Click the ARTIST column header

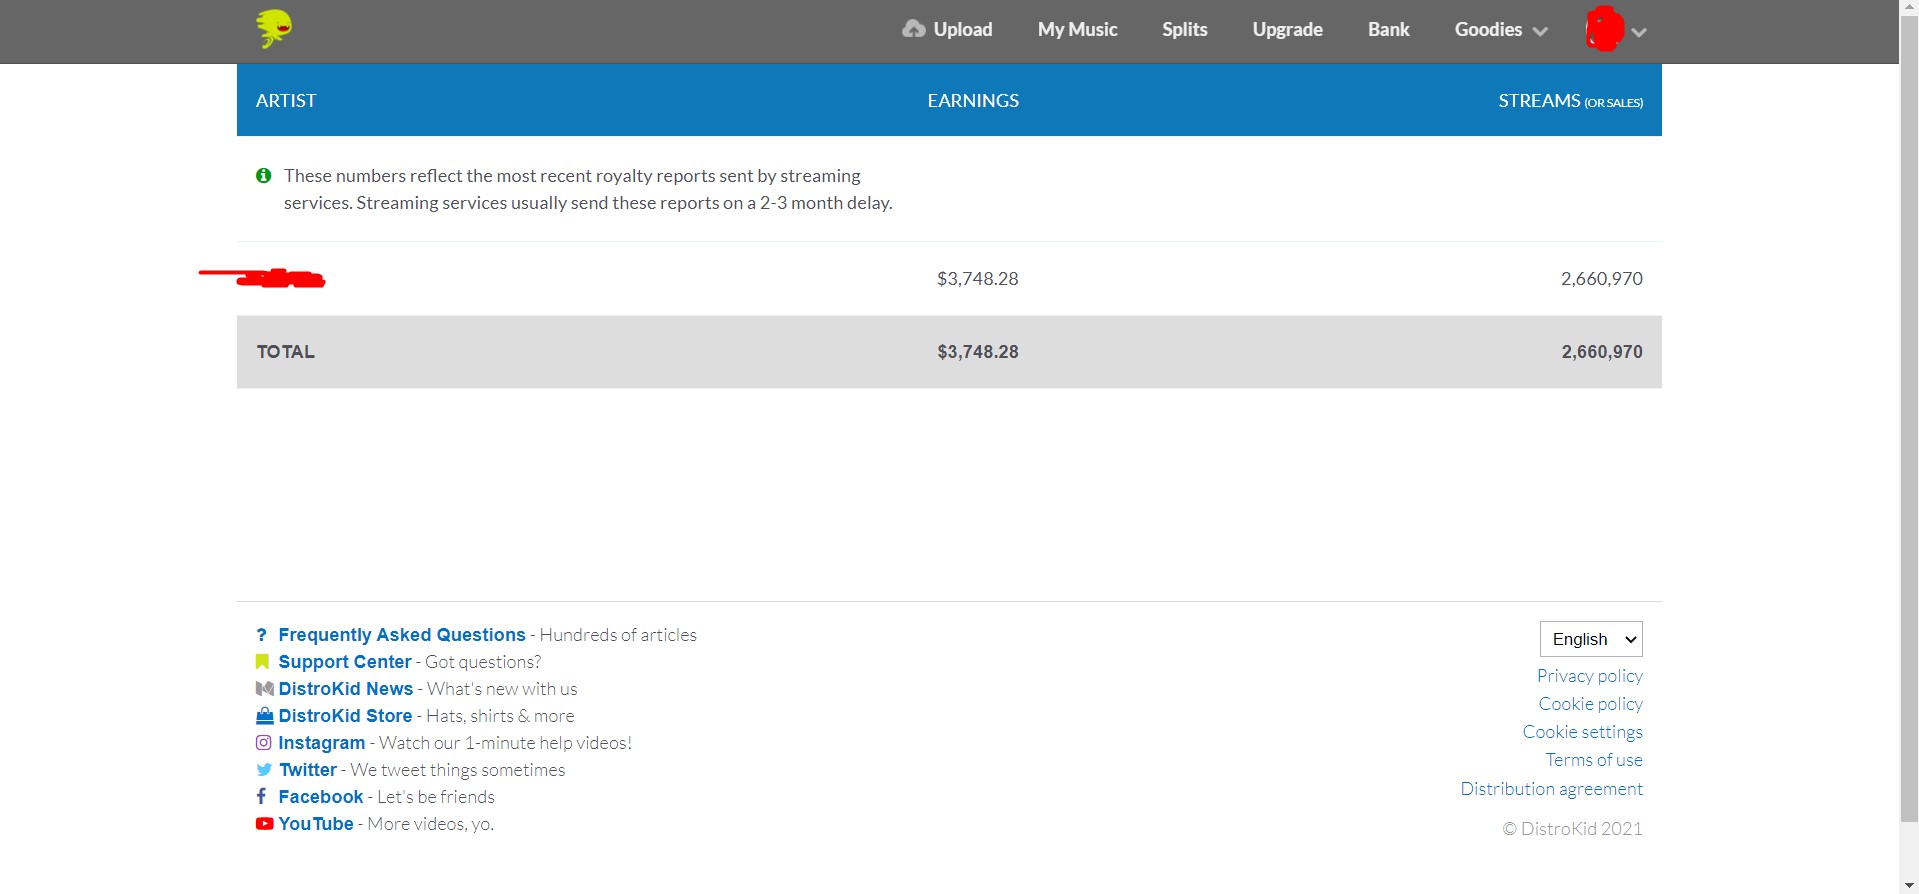pos(286,101)
